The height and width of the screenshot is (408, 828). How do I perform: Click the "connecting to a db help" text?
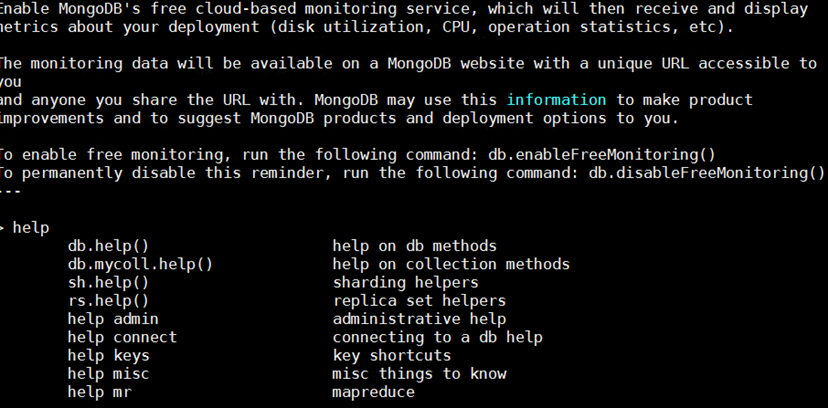(x=438, y=337)
